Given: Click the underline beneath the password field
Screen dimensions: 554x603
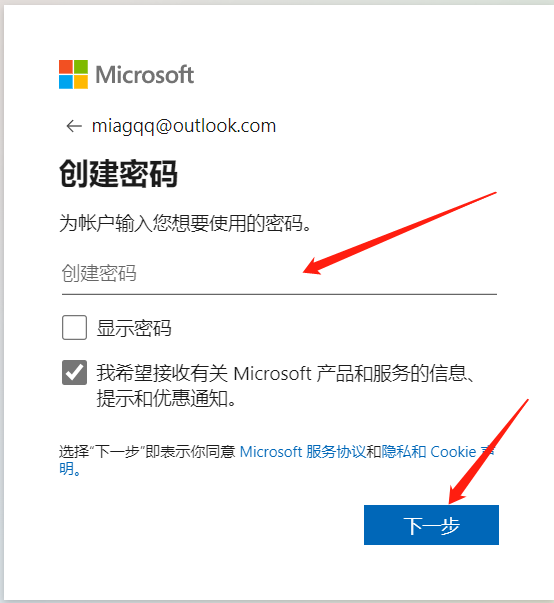Looking at the screenshot, I should (x=279, y=294).
